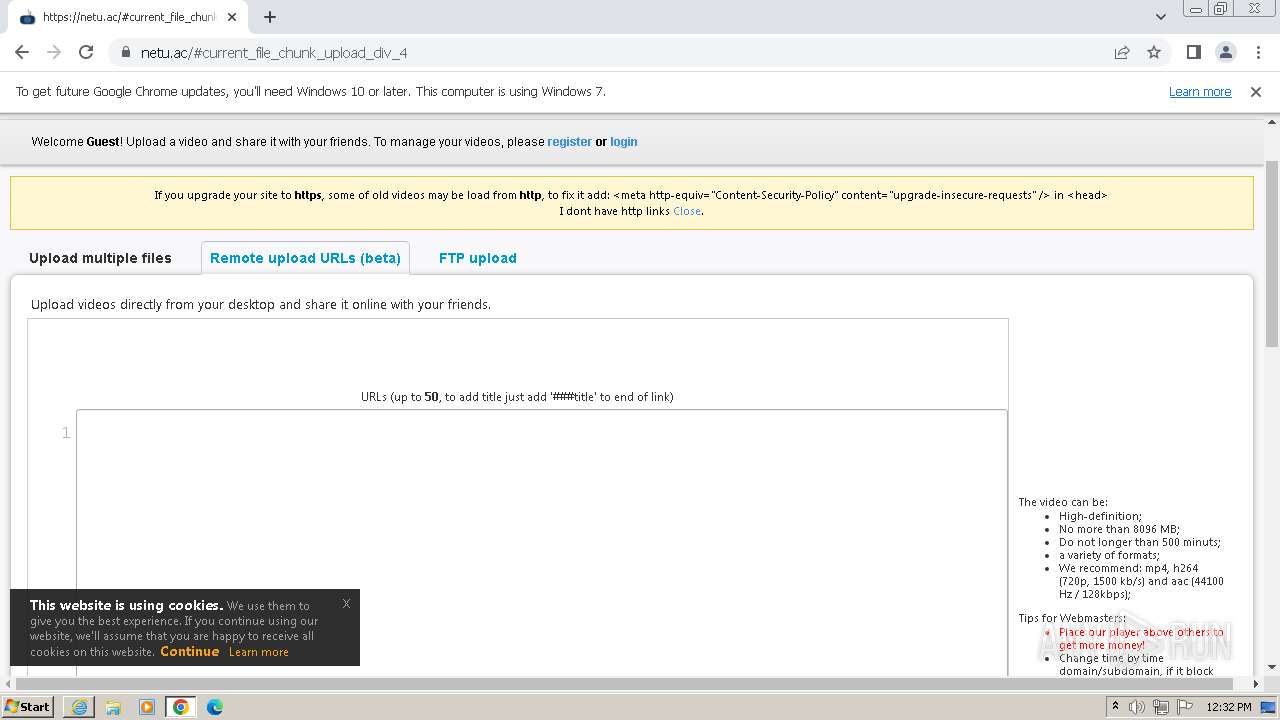Select Chrome in the taskbar
1280x720 pixels.
[181, 707]
